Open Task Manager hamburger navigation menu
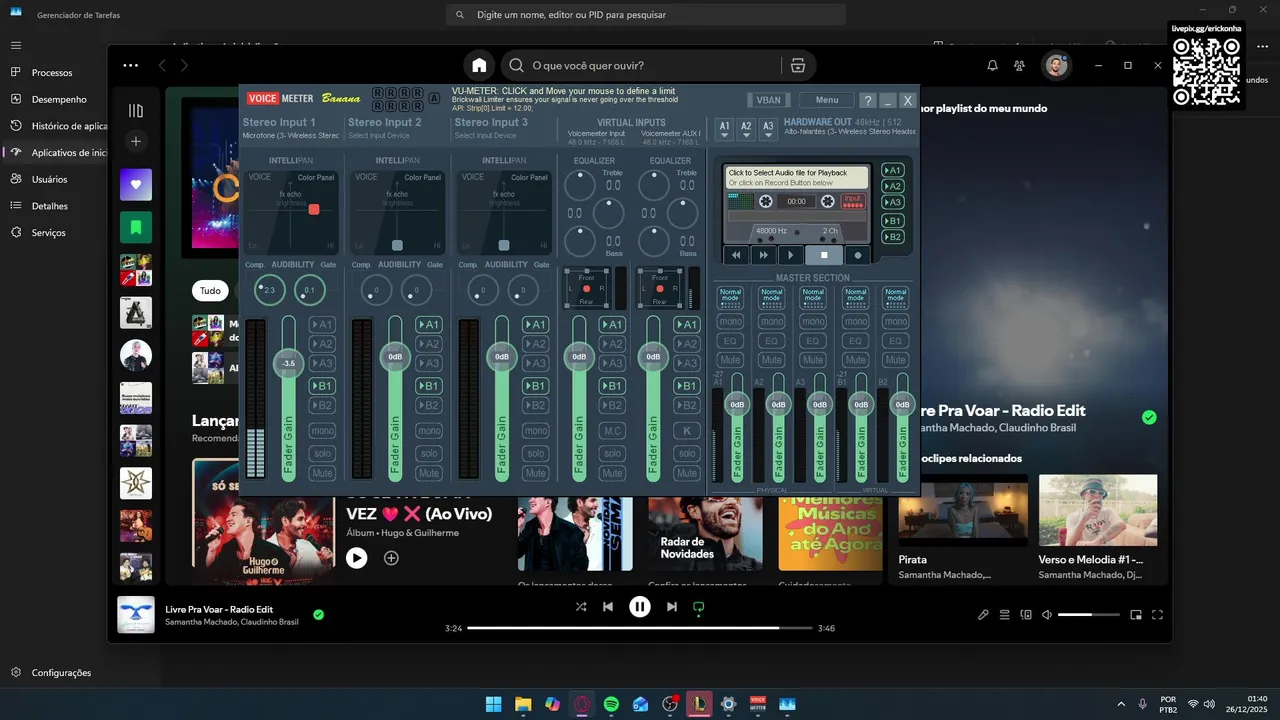 click(x=16, y=45)
